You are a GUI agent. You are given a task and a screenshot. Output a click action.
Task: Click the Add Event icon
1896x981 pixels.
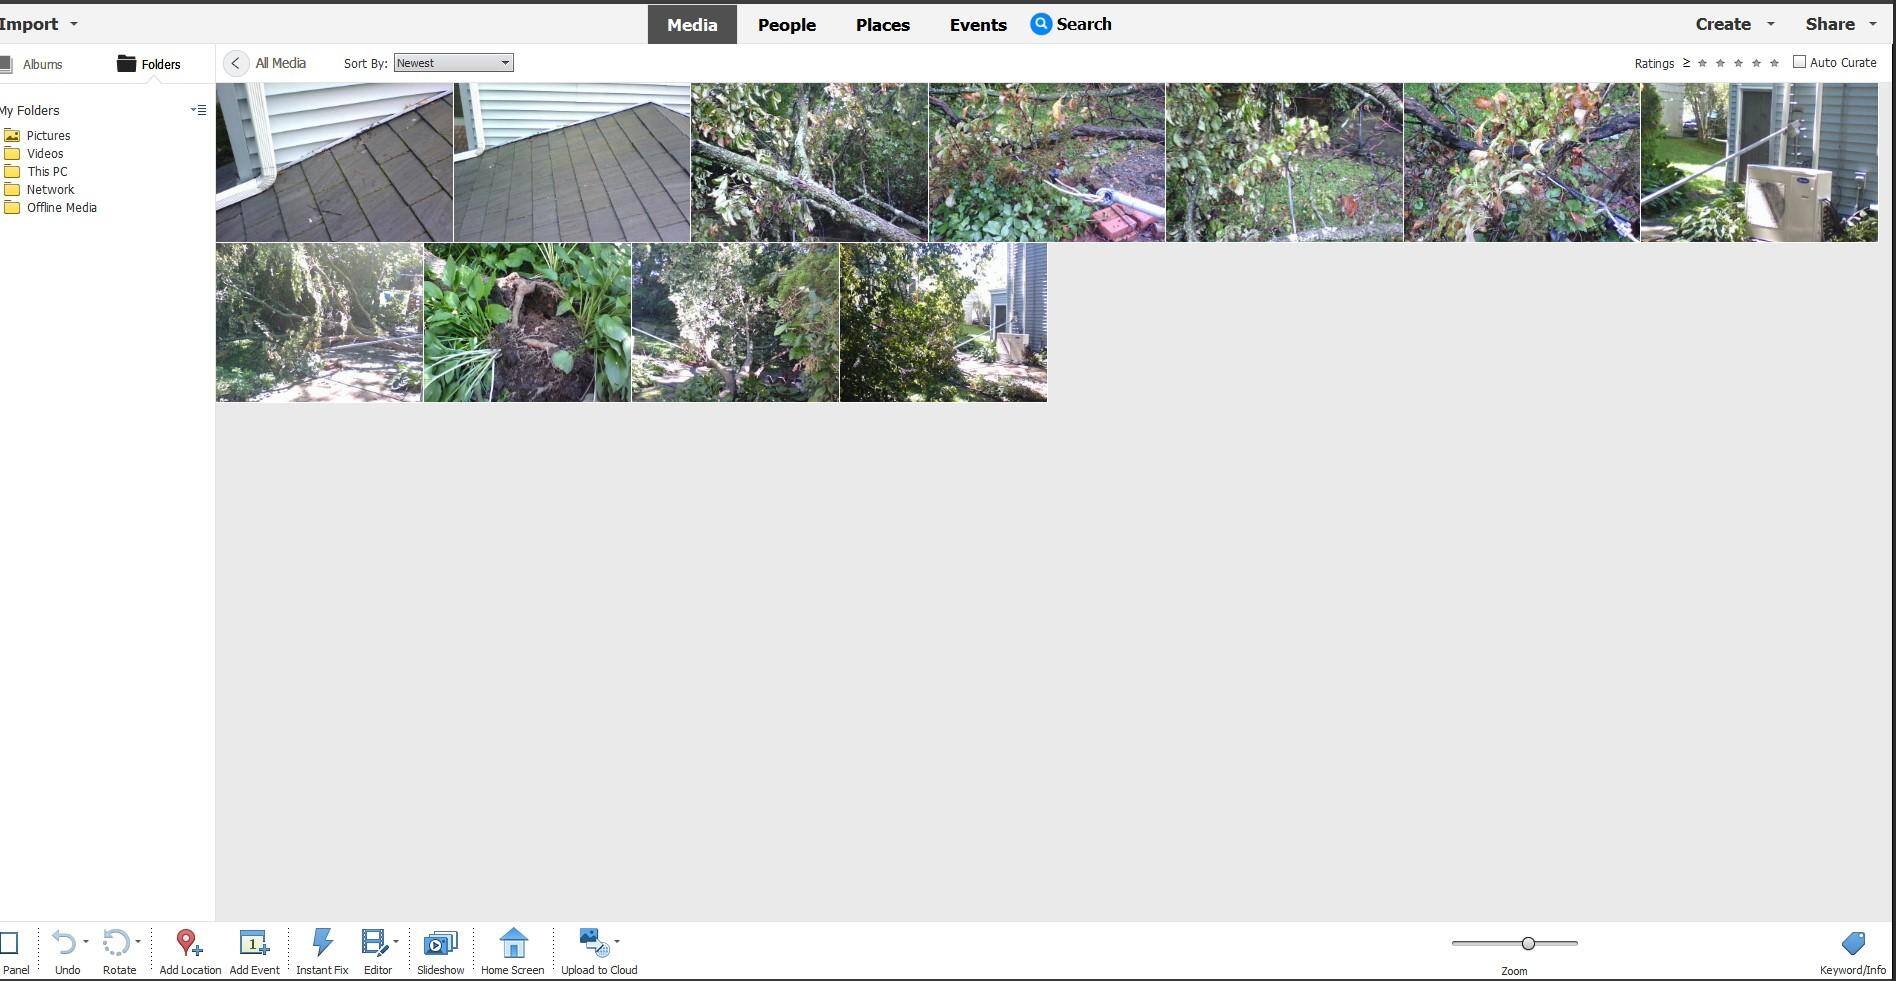(254, 941)
